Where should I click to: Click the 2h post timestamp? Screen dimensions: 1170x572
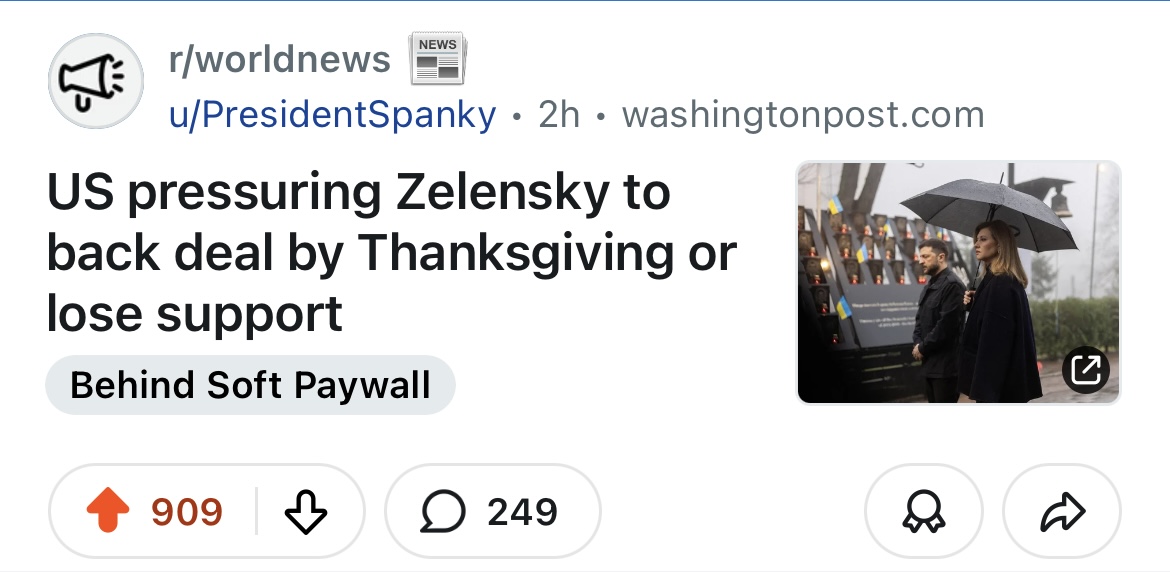[558, 115]
